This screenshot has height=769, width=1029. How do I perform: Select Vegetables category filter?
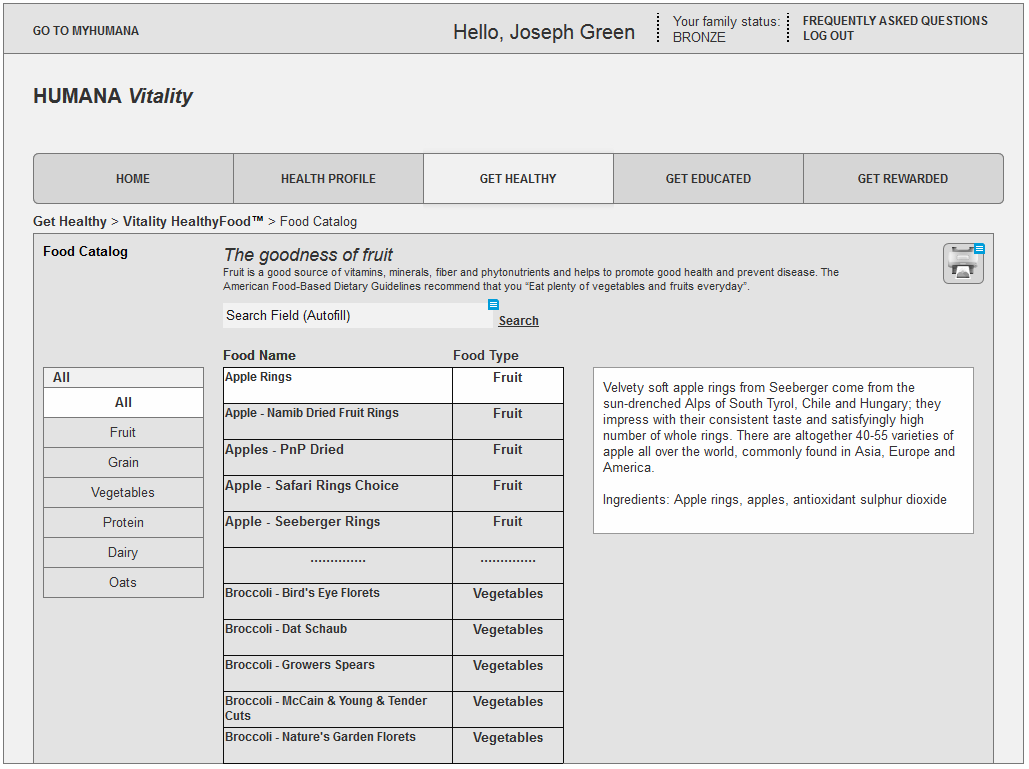123,493
